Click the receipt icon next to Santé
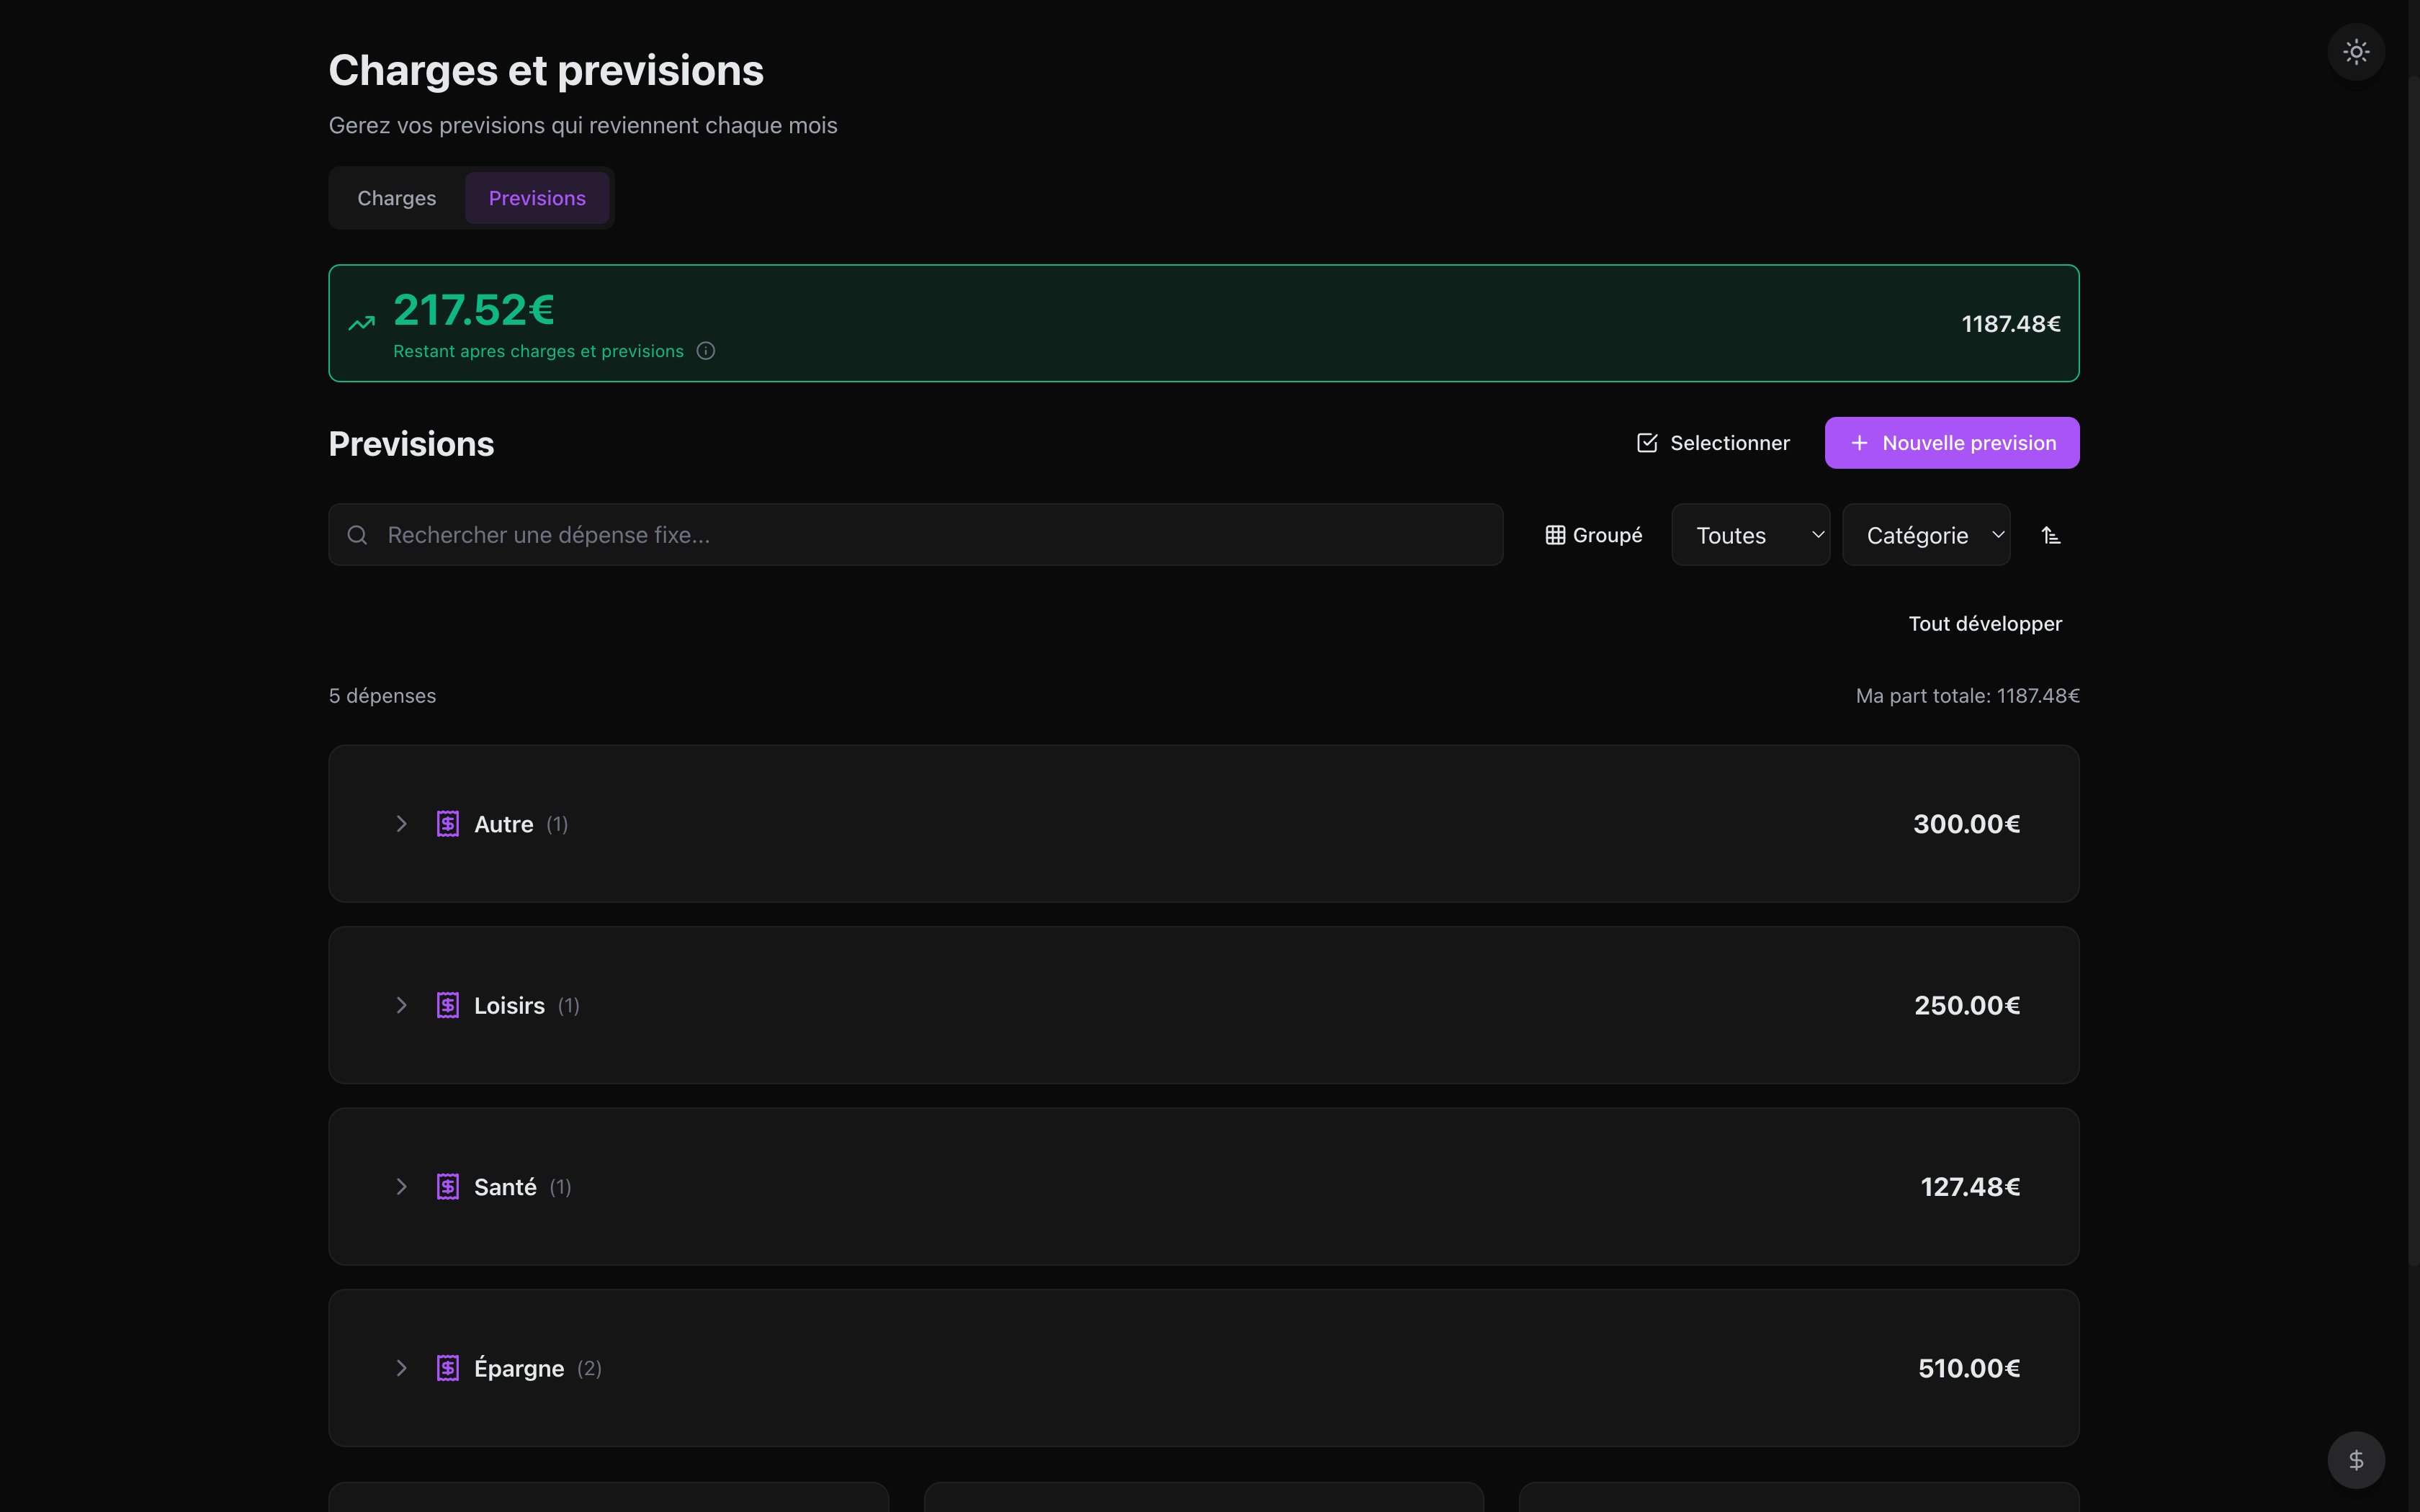 click(448, 1187)
